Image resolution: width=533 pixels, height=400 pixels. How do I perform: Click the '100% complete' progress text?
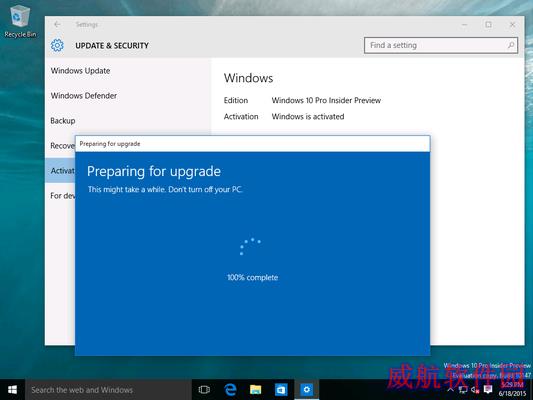tap(253, 277)
